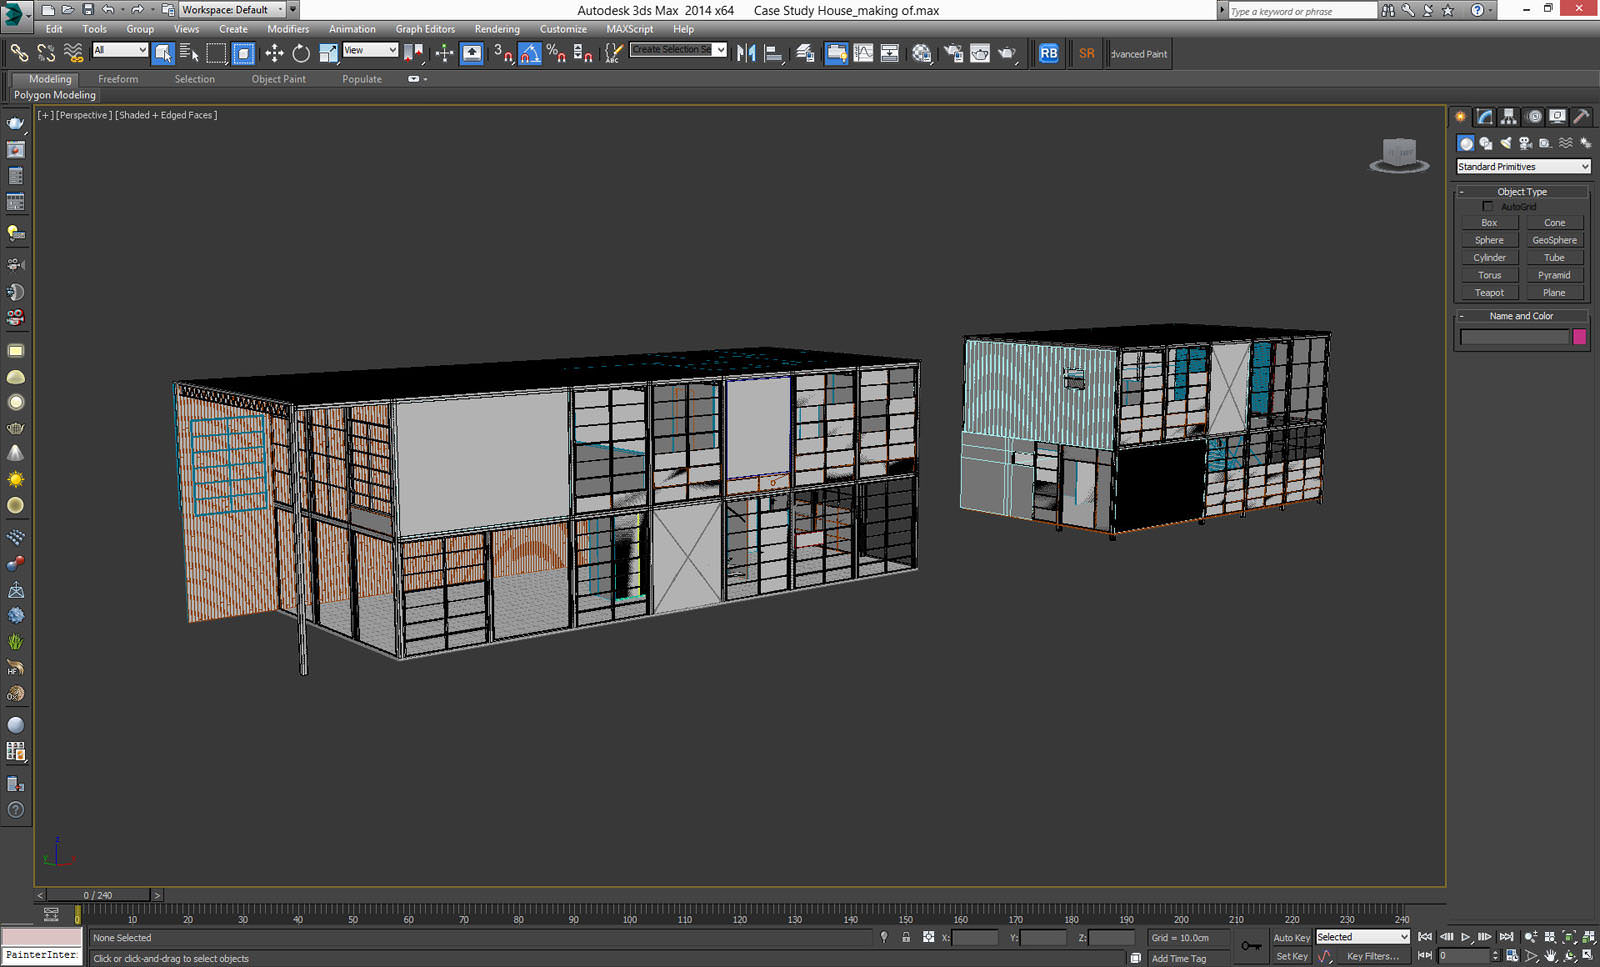Viewport: 1600px width, 967px height.
Task: Toggle Auto Key animation mode
Action: pos(1291,937)
